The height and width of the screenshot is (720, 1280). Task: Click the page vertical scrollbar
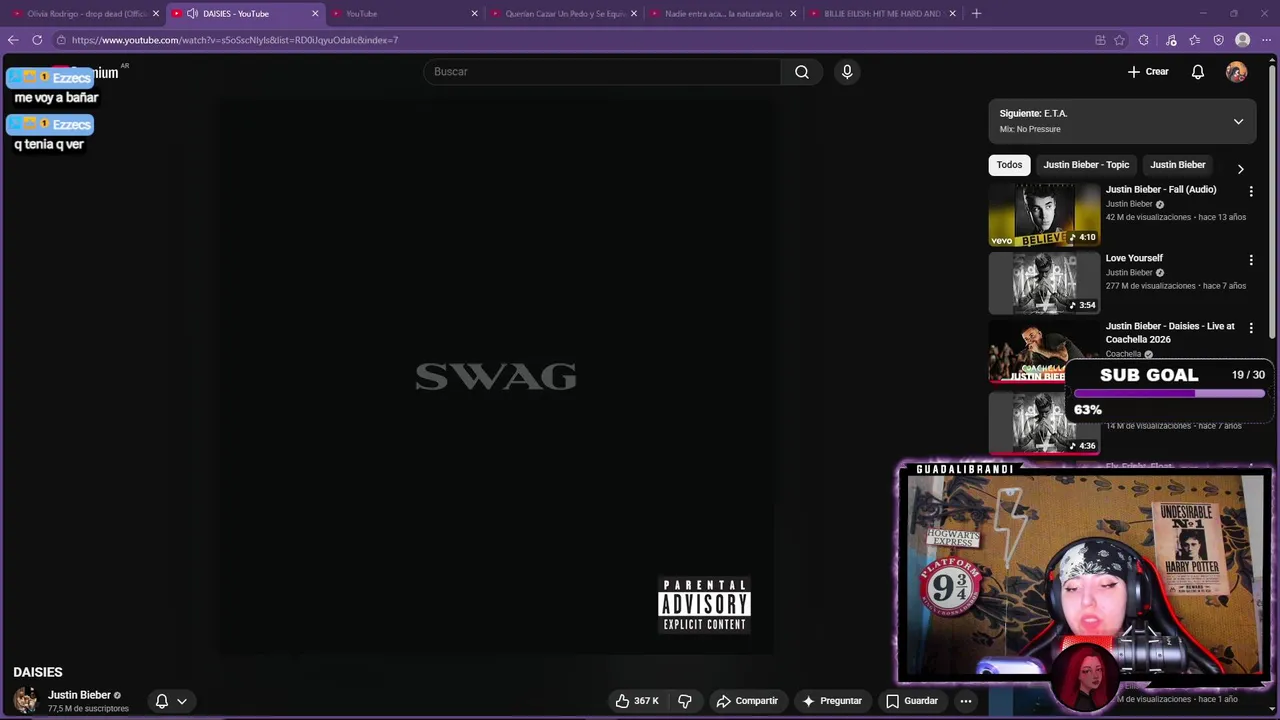pyautogui.click(x=1273, y=200)
